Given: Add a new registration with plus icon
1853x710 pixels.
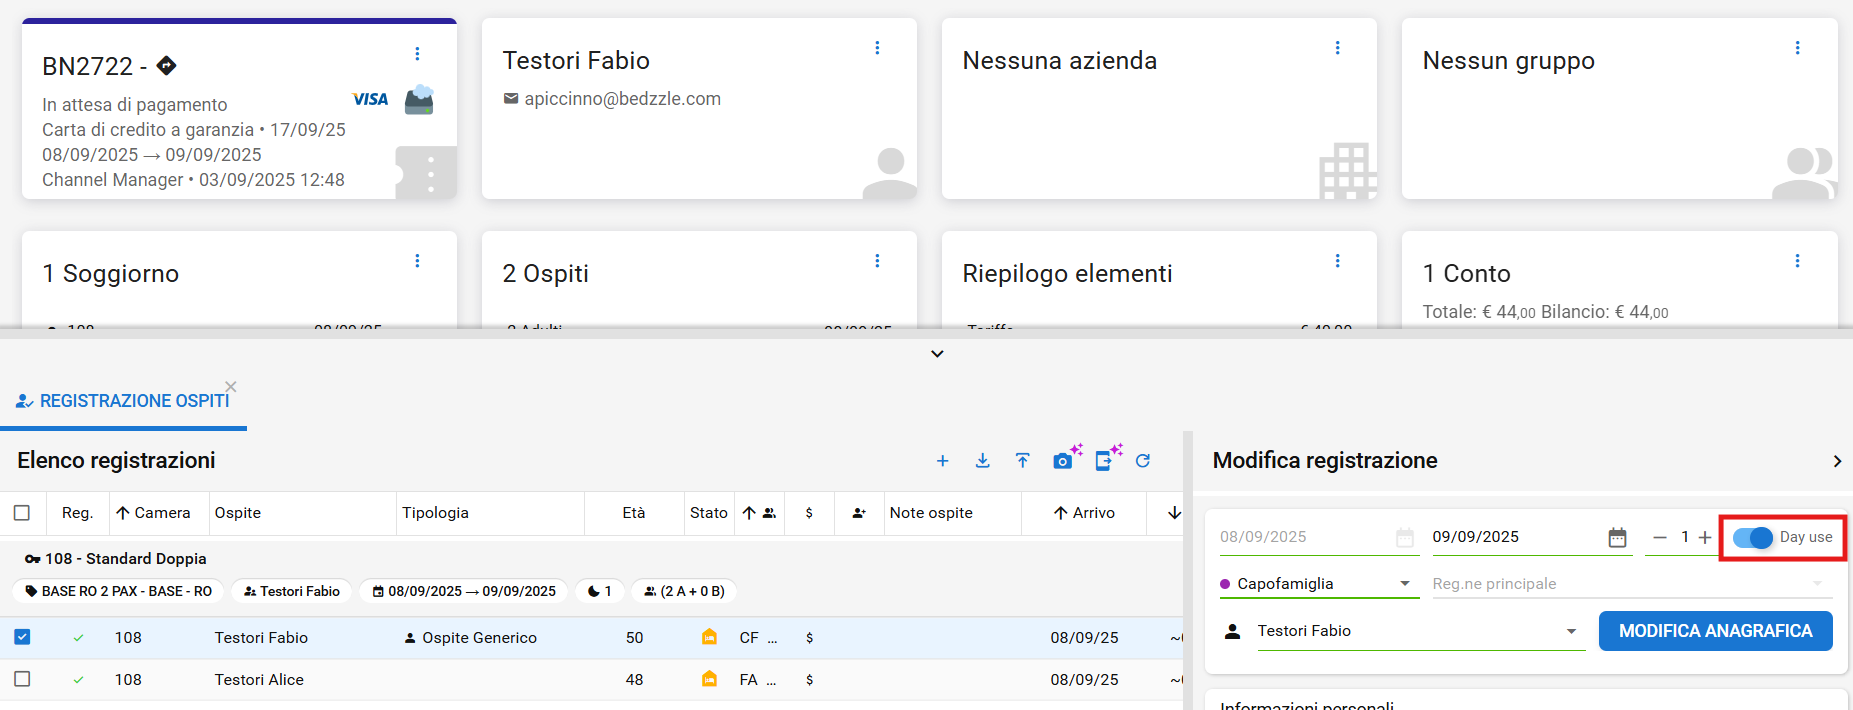Looking at the screenshot, I should pos(942,461).
